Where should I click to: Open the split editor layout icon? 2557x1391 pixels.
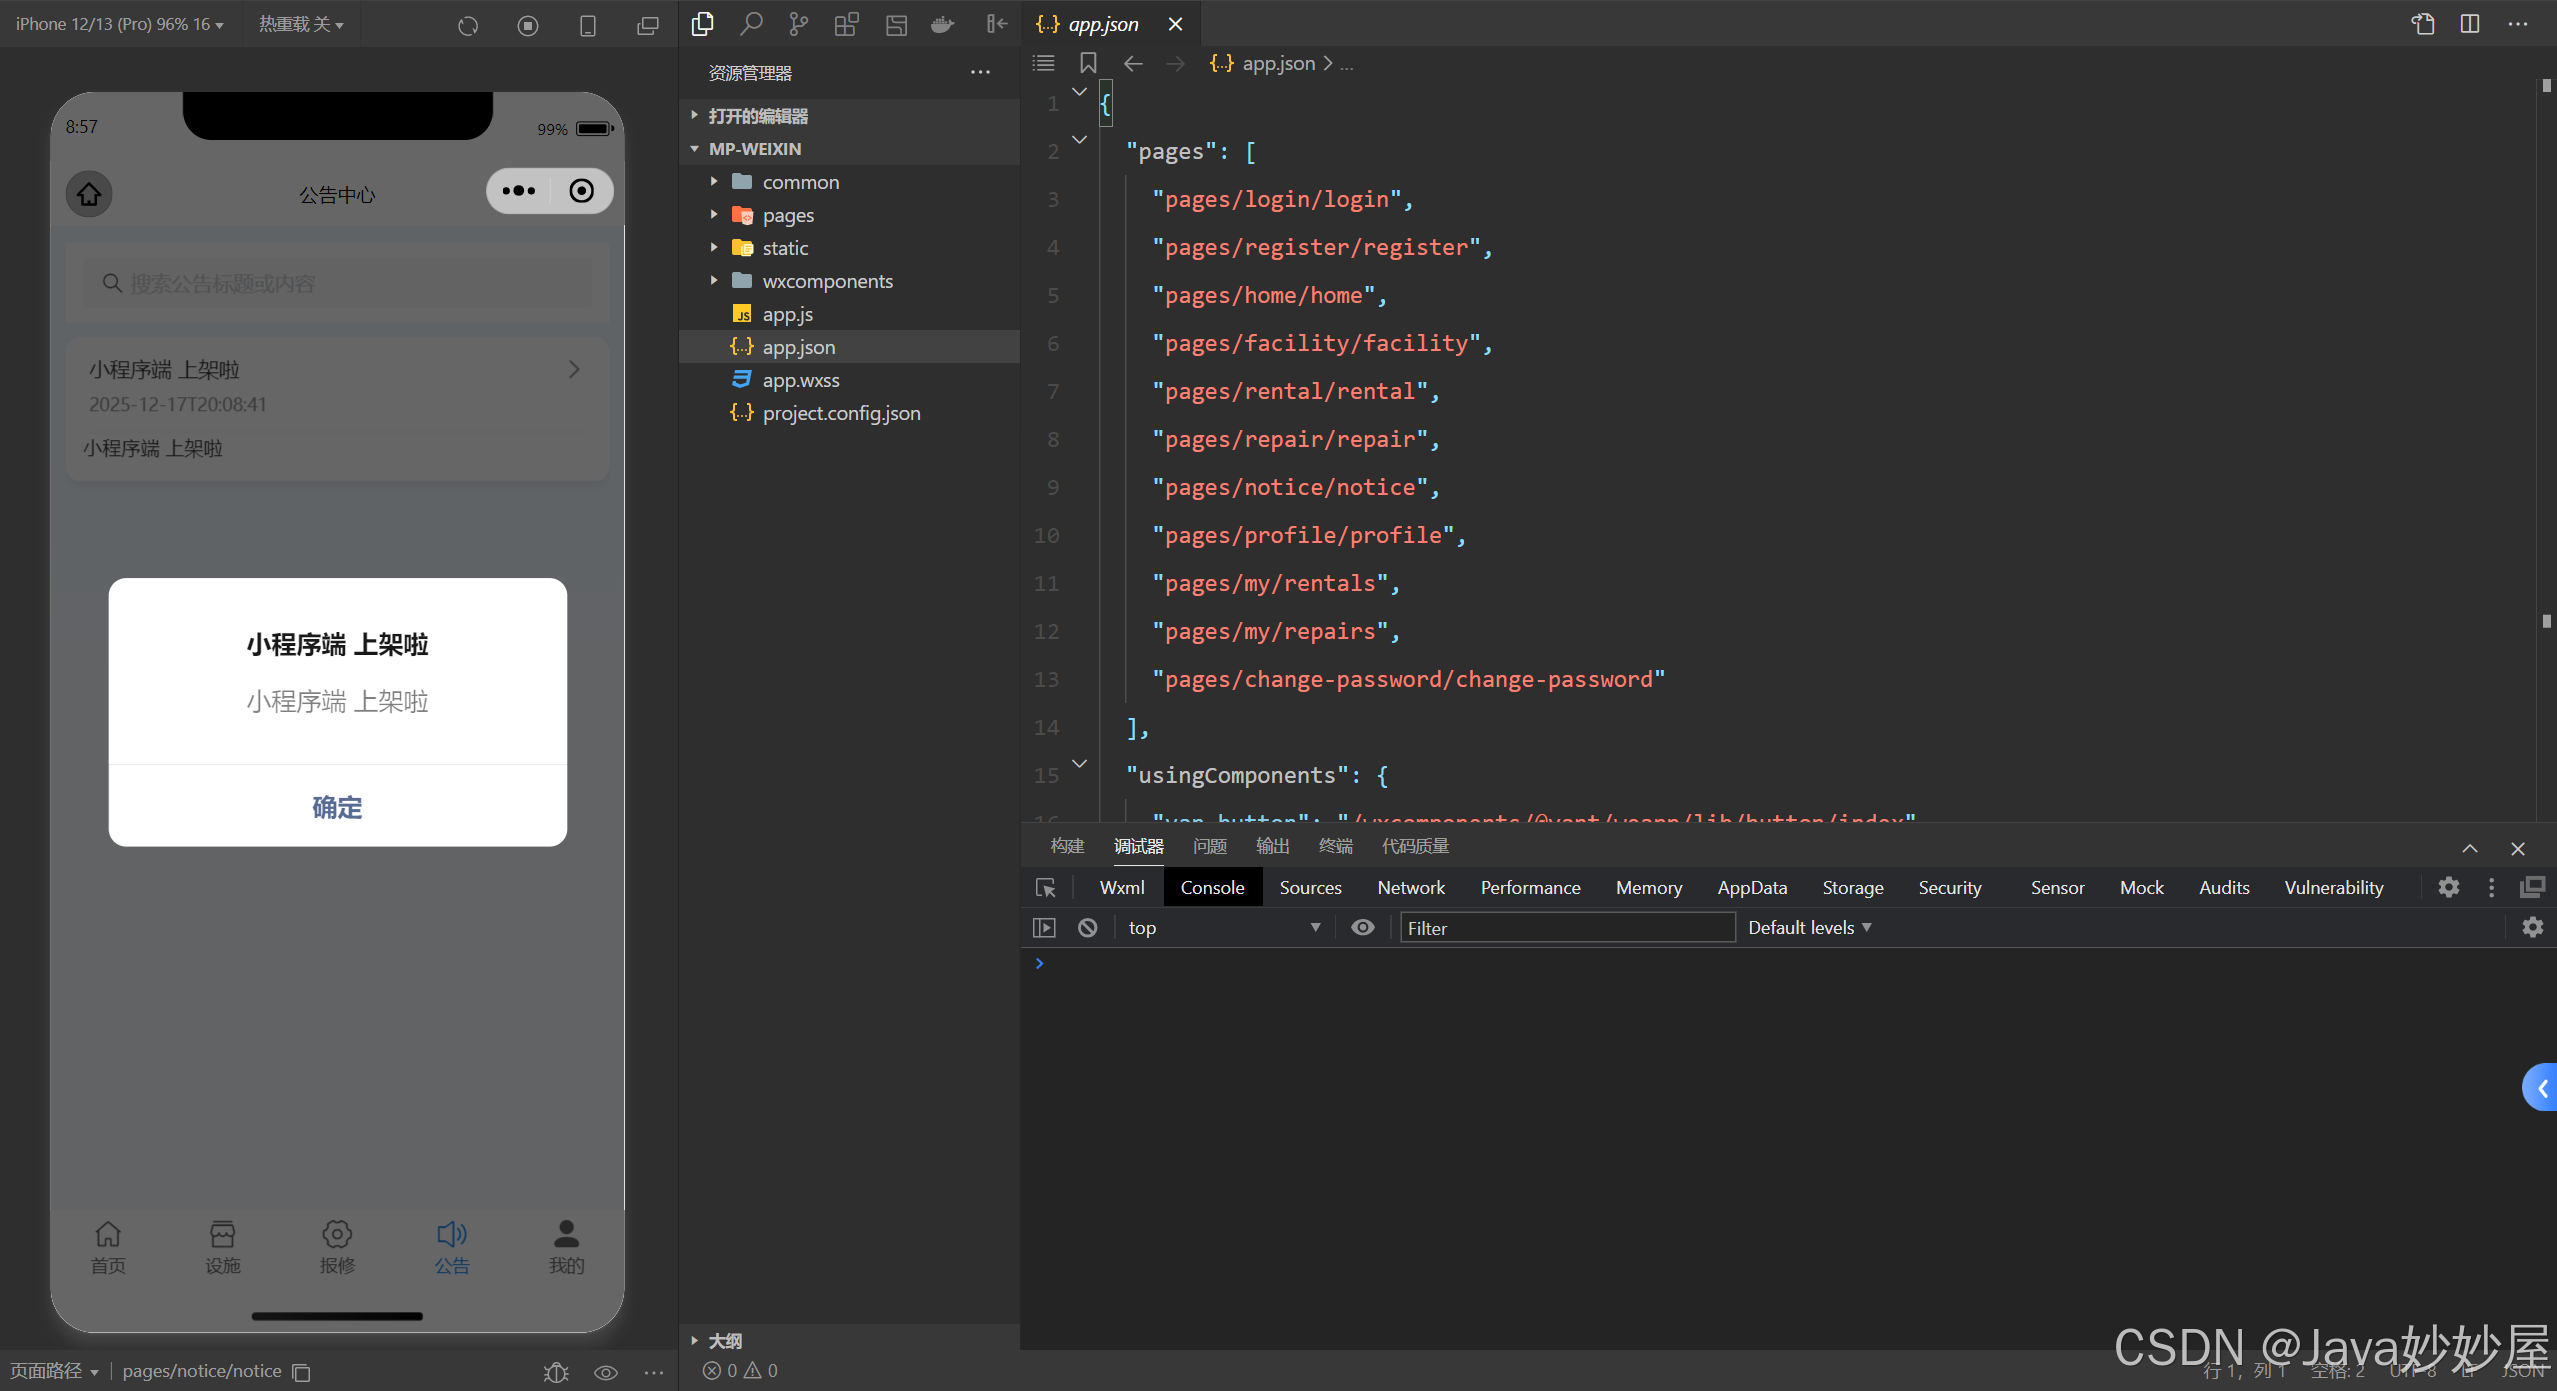[x=2469, y=24]
